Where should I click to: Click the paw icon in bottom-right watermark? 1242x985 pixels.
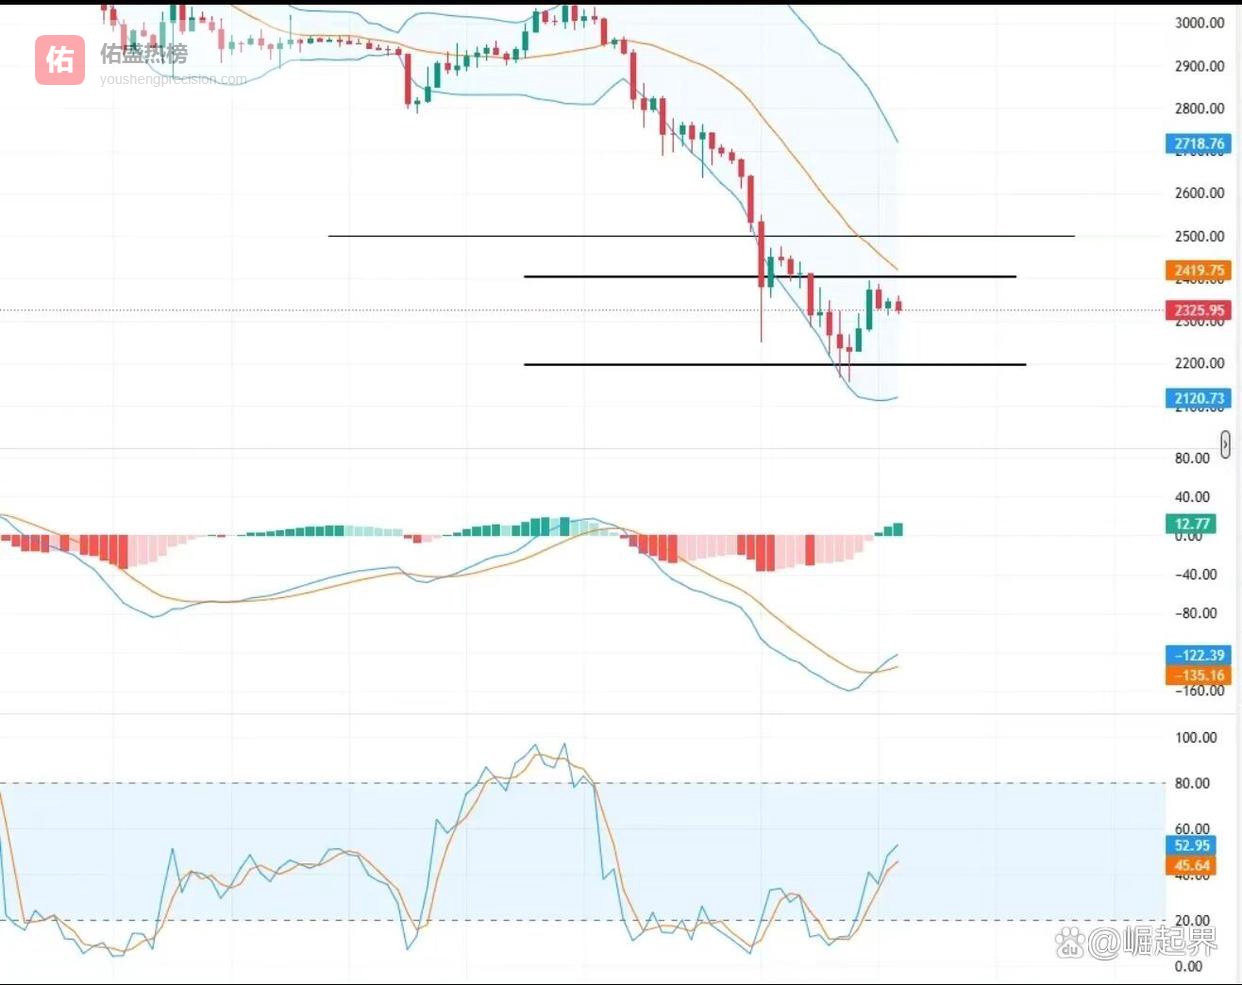point(1070,941)
